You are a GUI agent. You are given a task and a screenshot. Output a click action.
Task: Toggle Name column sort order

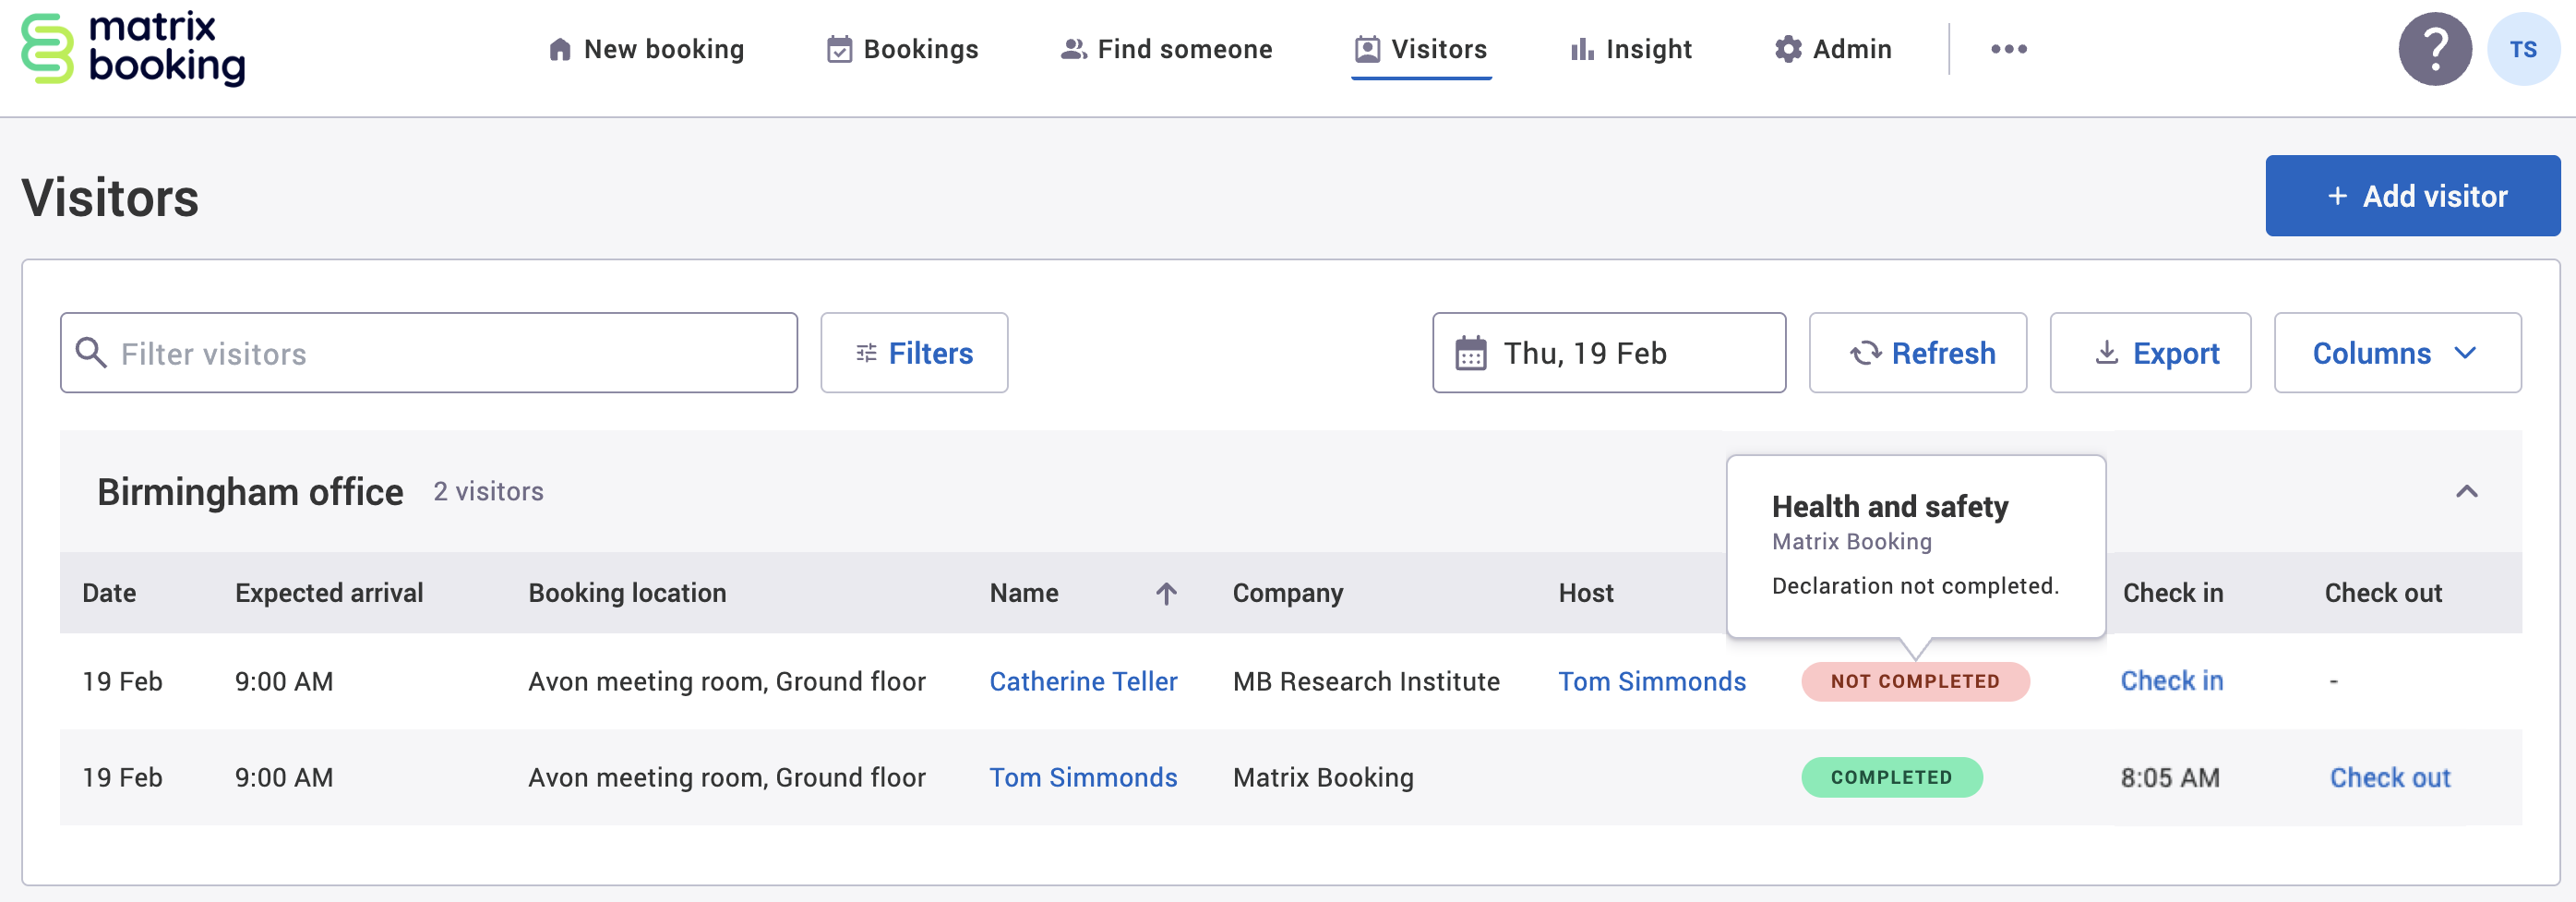(x=1166, y=592)
